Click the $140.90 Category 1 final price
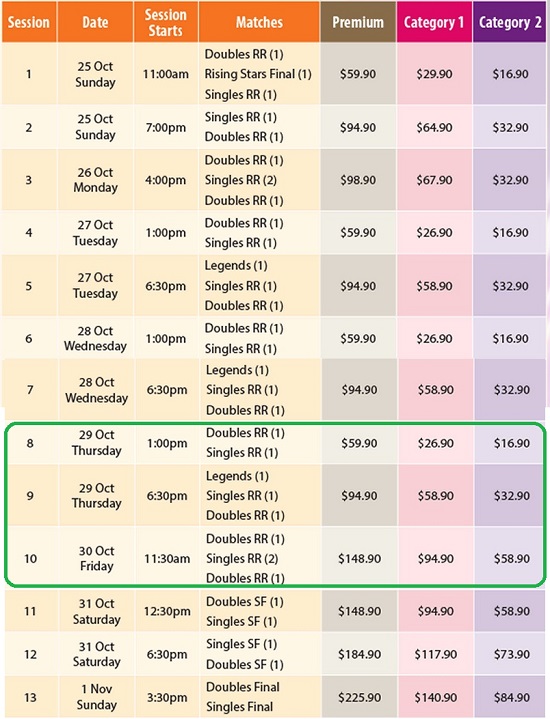The height and width of the screenshot is (719, 550). tap(436, 697)
